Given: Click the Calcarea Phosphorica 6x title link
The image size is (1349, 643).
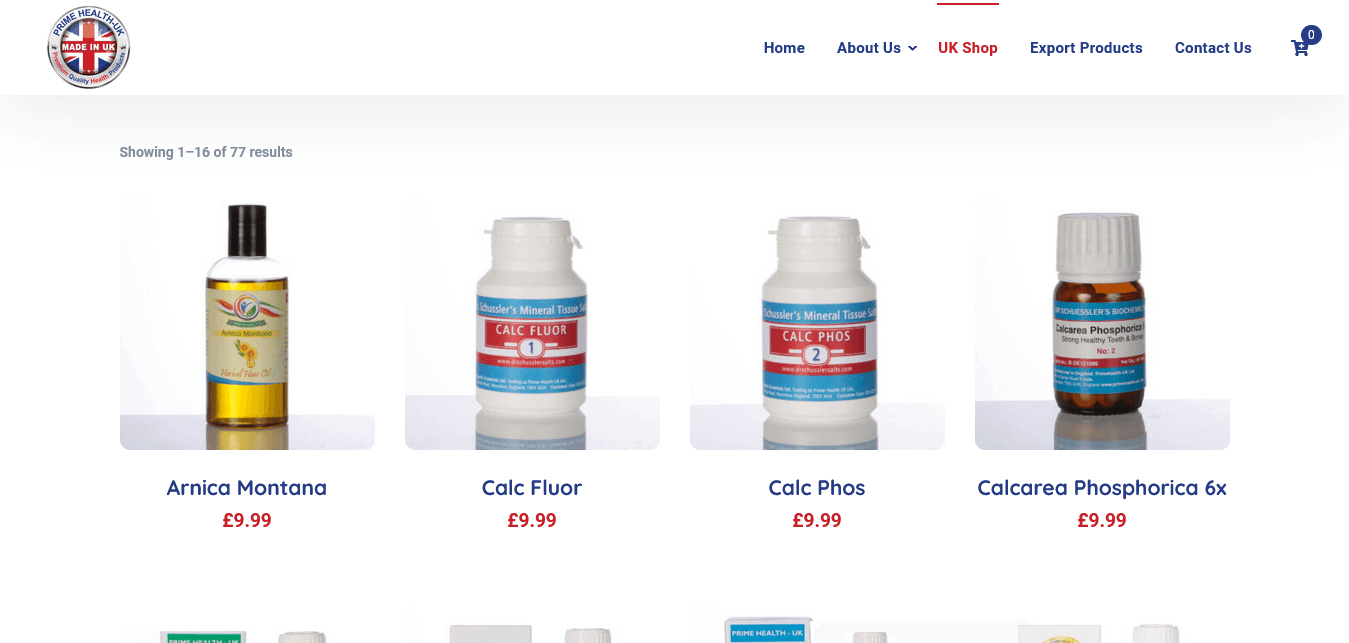Looking at the screenshot, I should [1102, 488].
